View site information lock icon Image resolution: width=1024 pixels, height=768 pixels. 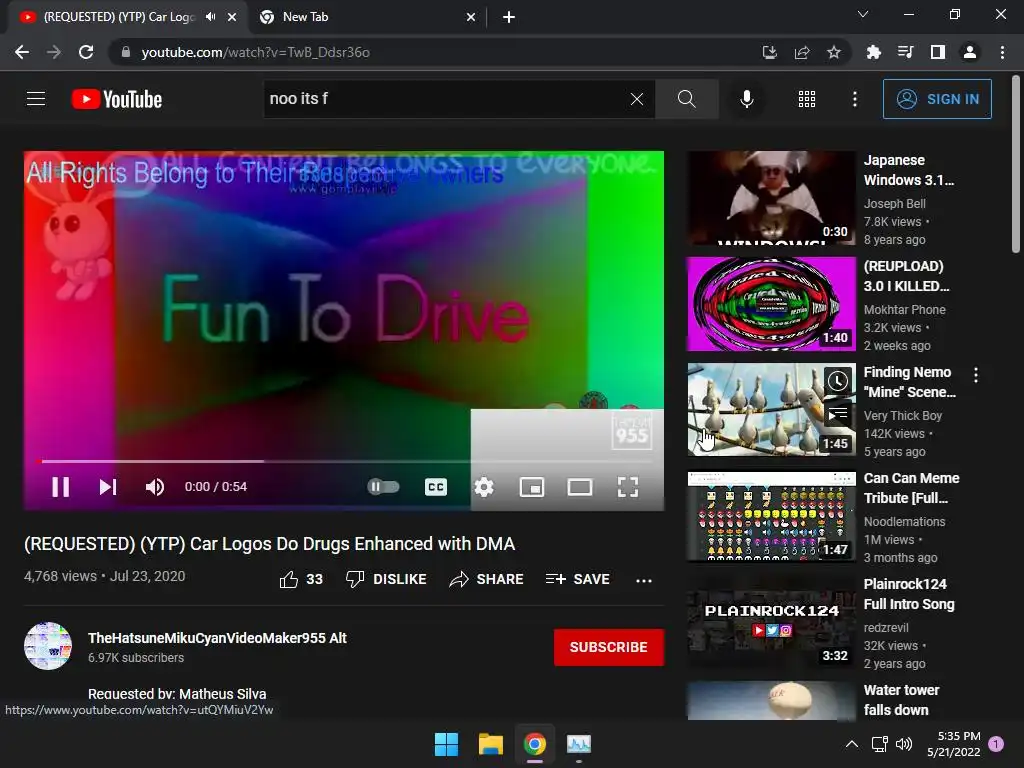(126, 52)
